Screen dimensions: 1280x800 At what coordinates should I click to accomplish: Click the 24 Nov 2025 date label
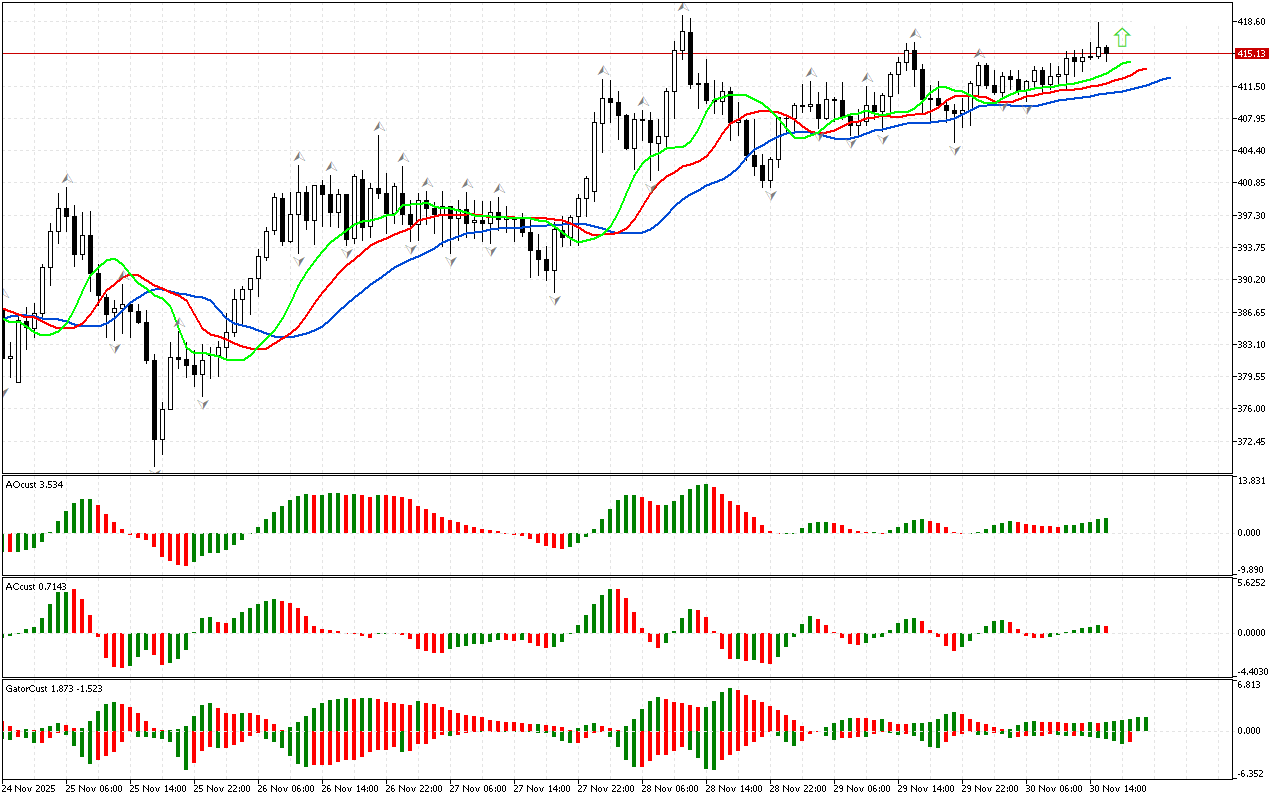coord(29,789)
